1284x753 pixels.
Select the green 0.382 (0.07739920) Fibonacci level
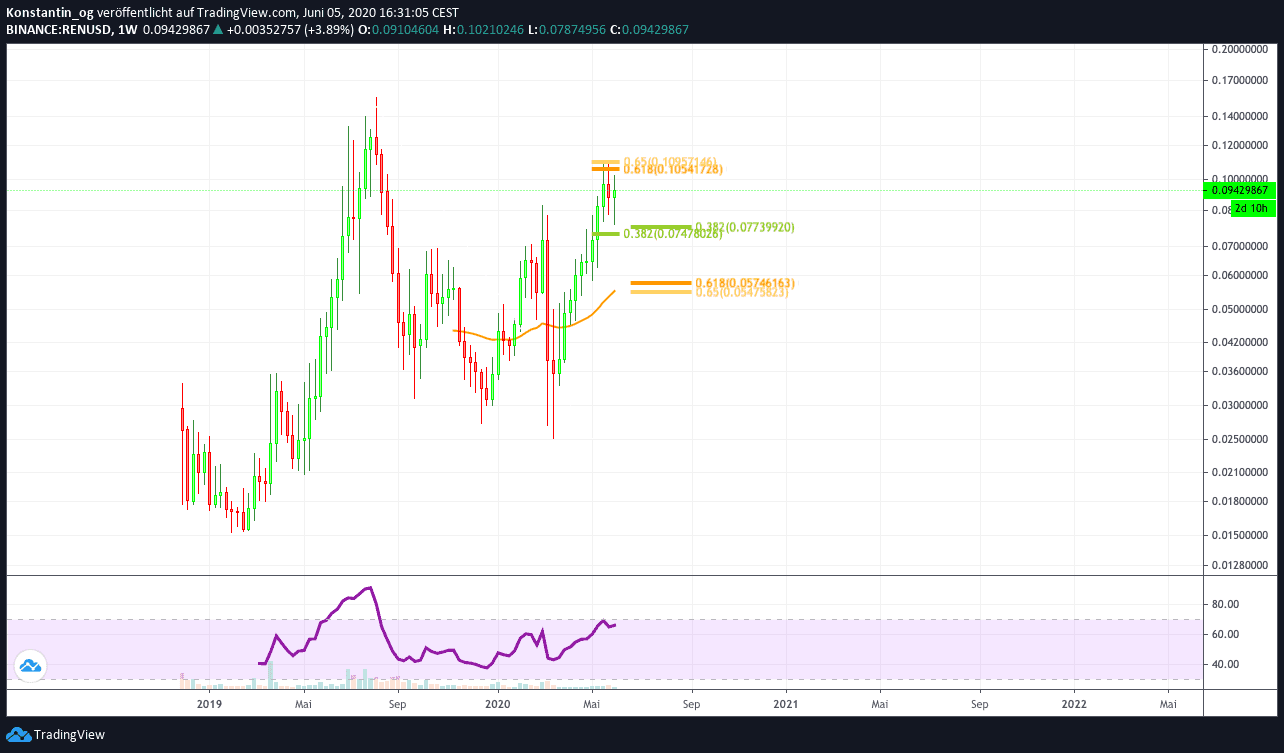tap(660, 227)
